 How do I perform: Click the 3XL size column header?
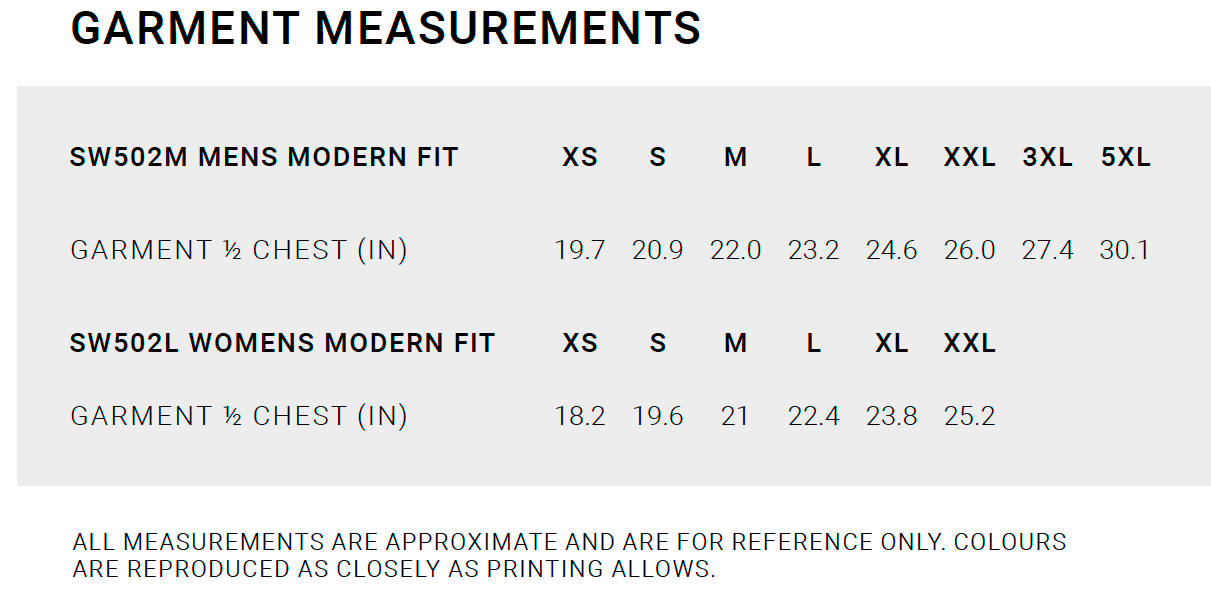[x=1047, y=157]
